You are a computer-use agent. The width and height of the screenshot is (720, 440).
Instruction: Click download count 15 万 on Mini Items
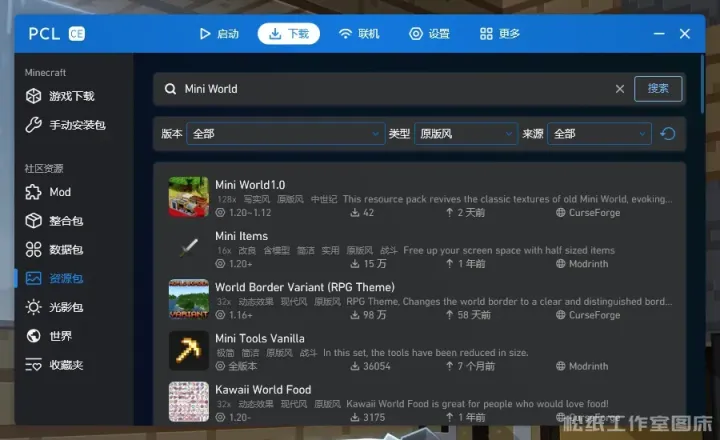pos(368,264)
